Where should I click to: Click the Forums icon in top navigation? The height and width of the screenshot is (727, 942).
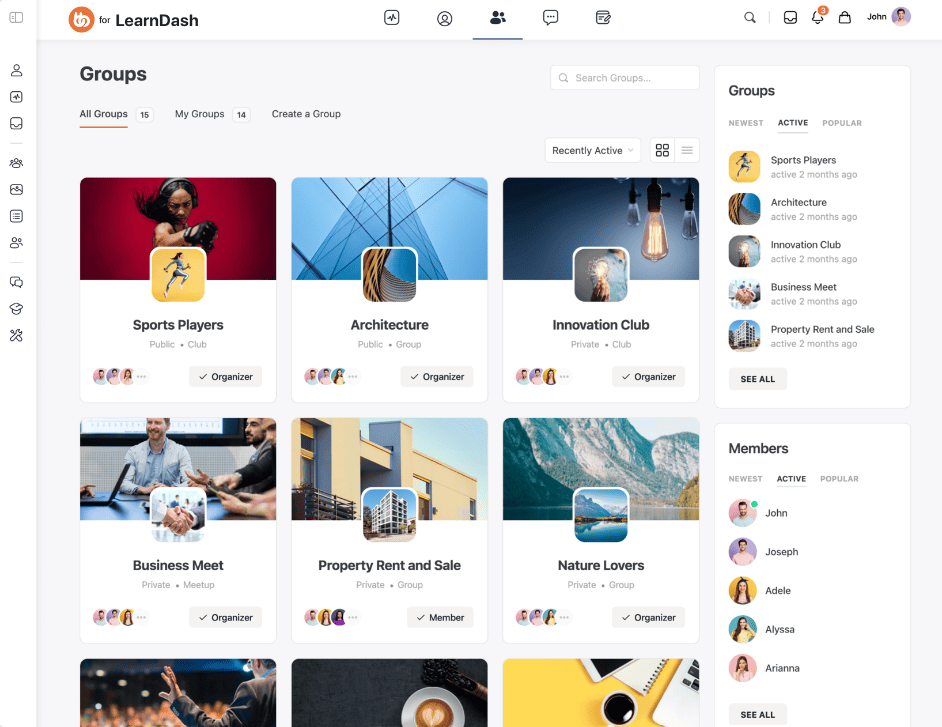(604, 17)
